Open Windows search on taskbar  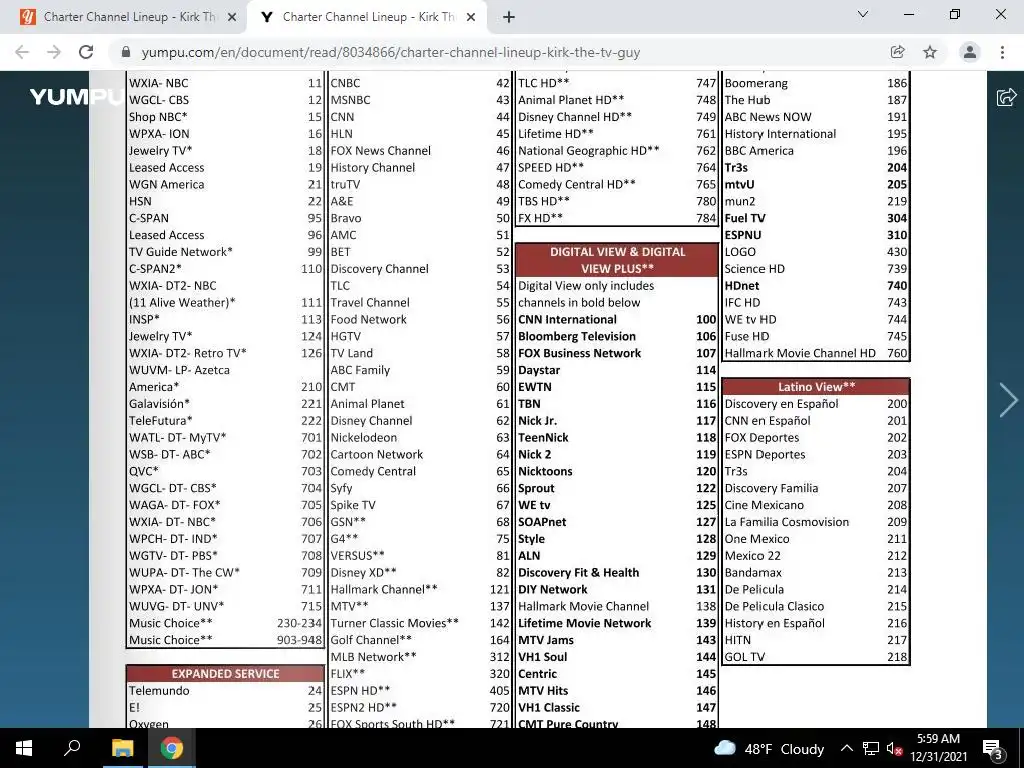71,748
